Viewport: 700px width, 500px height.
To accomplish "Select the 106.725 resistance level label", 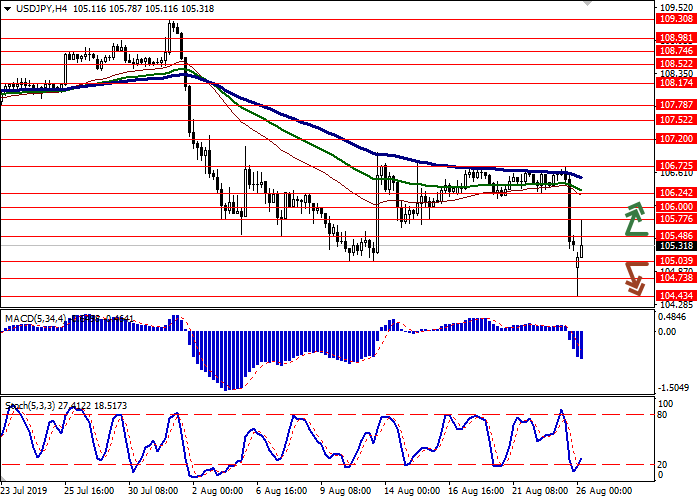I will [x=675, y=166].
